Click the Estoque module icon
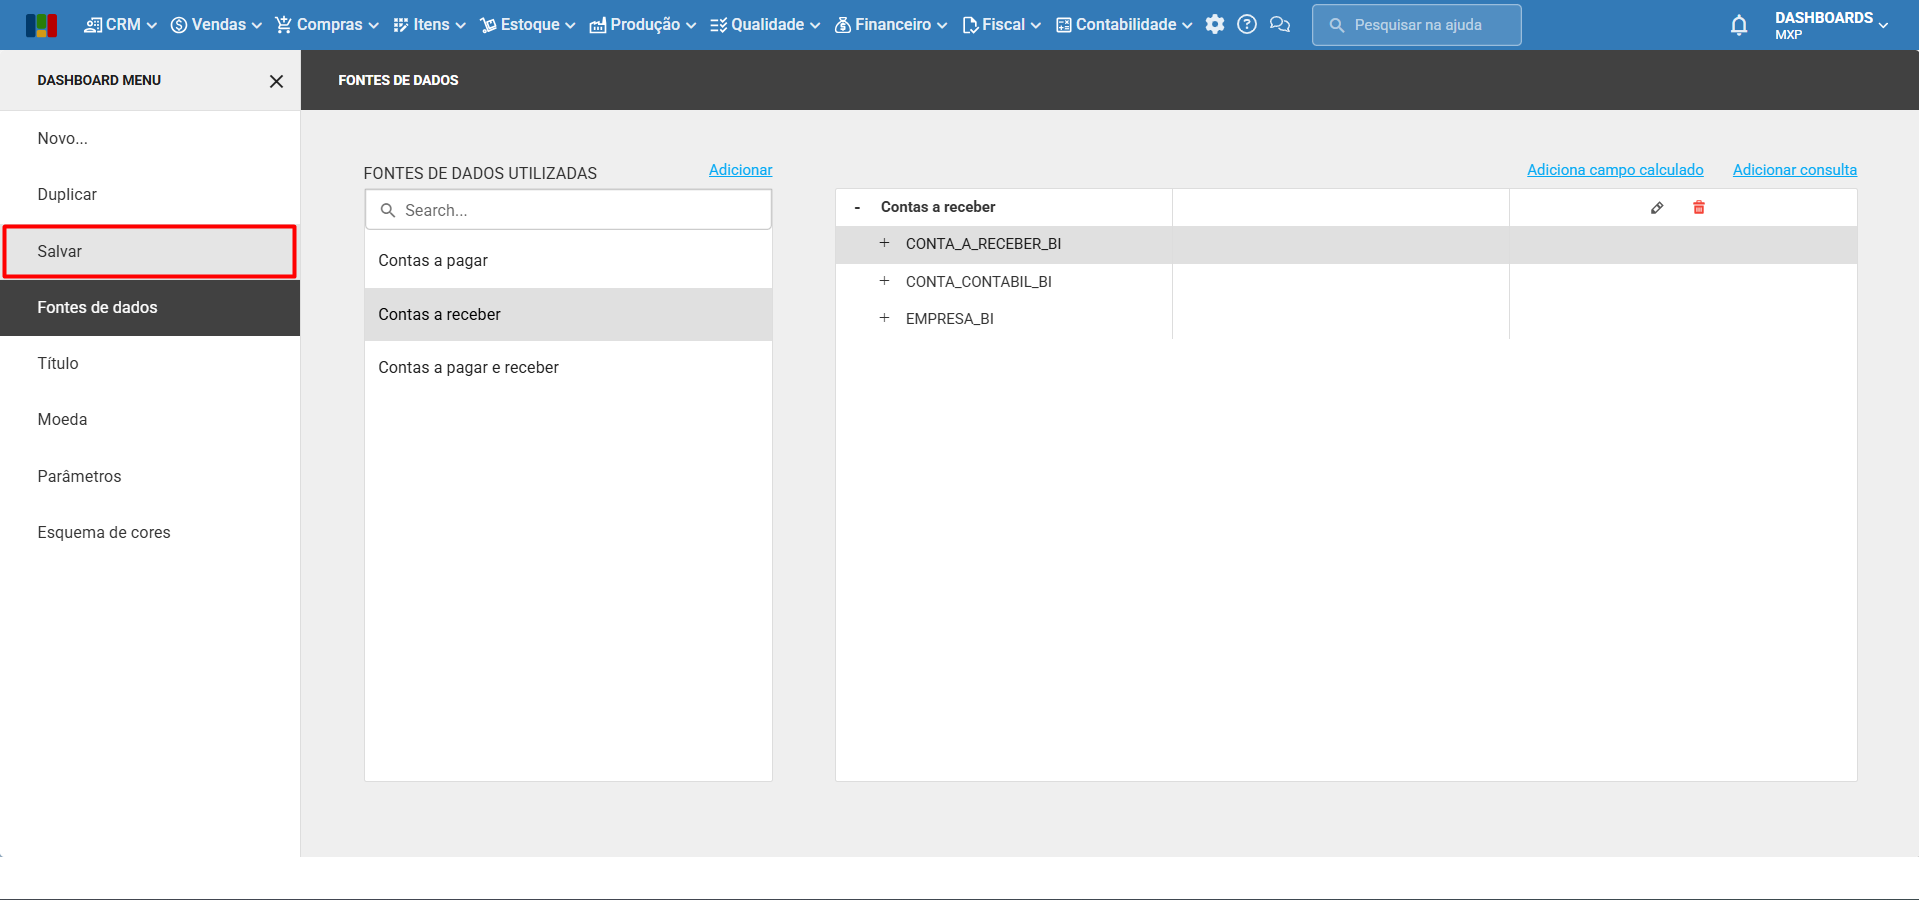This screenshot has width=1919, height=900. click(x=488, y=25)
